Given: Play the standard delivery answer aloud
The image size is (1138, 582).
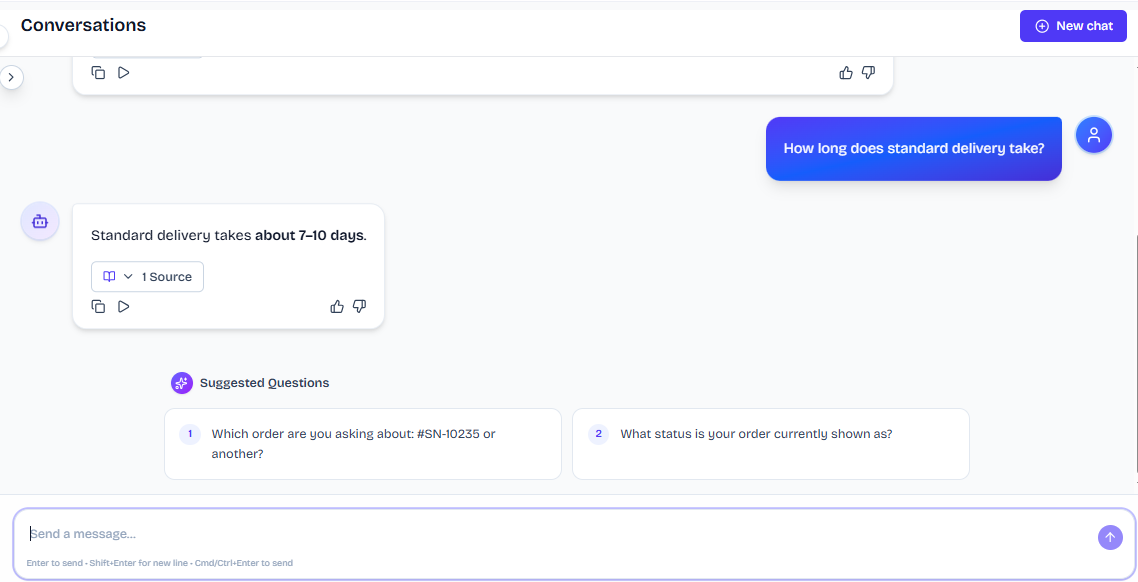Looking at the screenshot, I should click(x=123, y=306).
